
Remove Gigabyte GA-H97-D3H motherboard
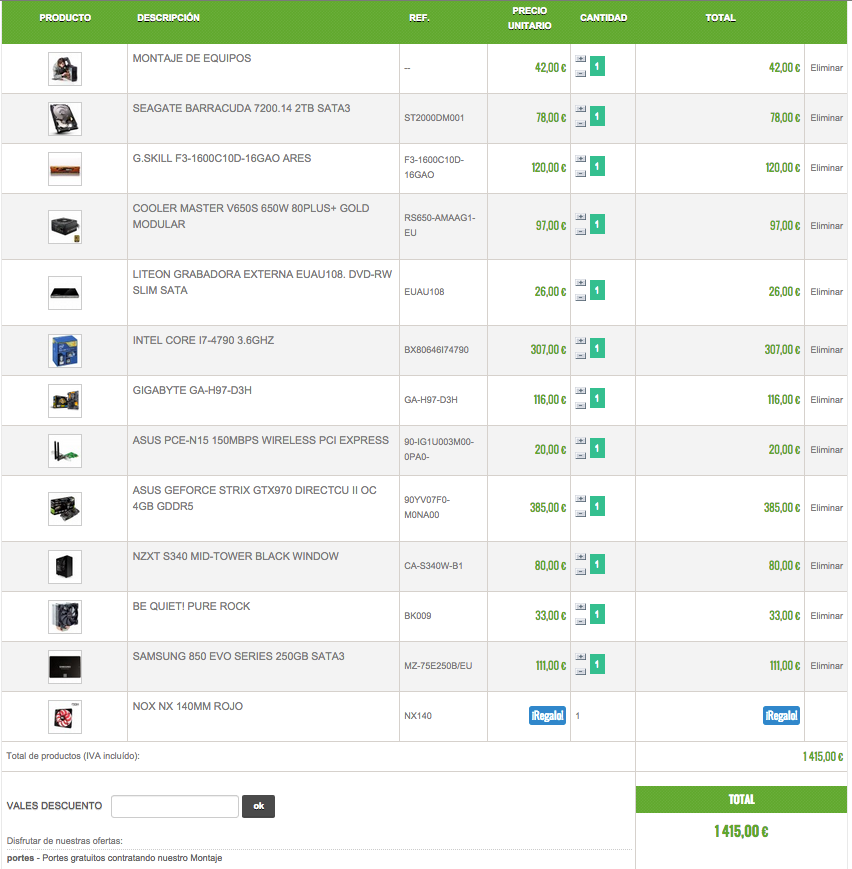point(826,400)
